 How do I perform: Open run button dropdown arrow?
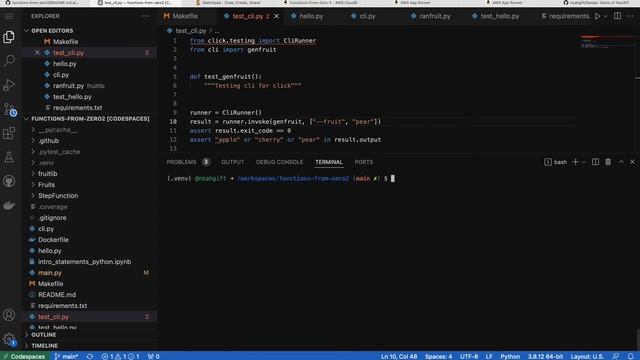pyautogui.click(x=606, y=16)
